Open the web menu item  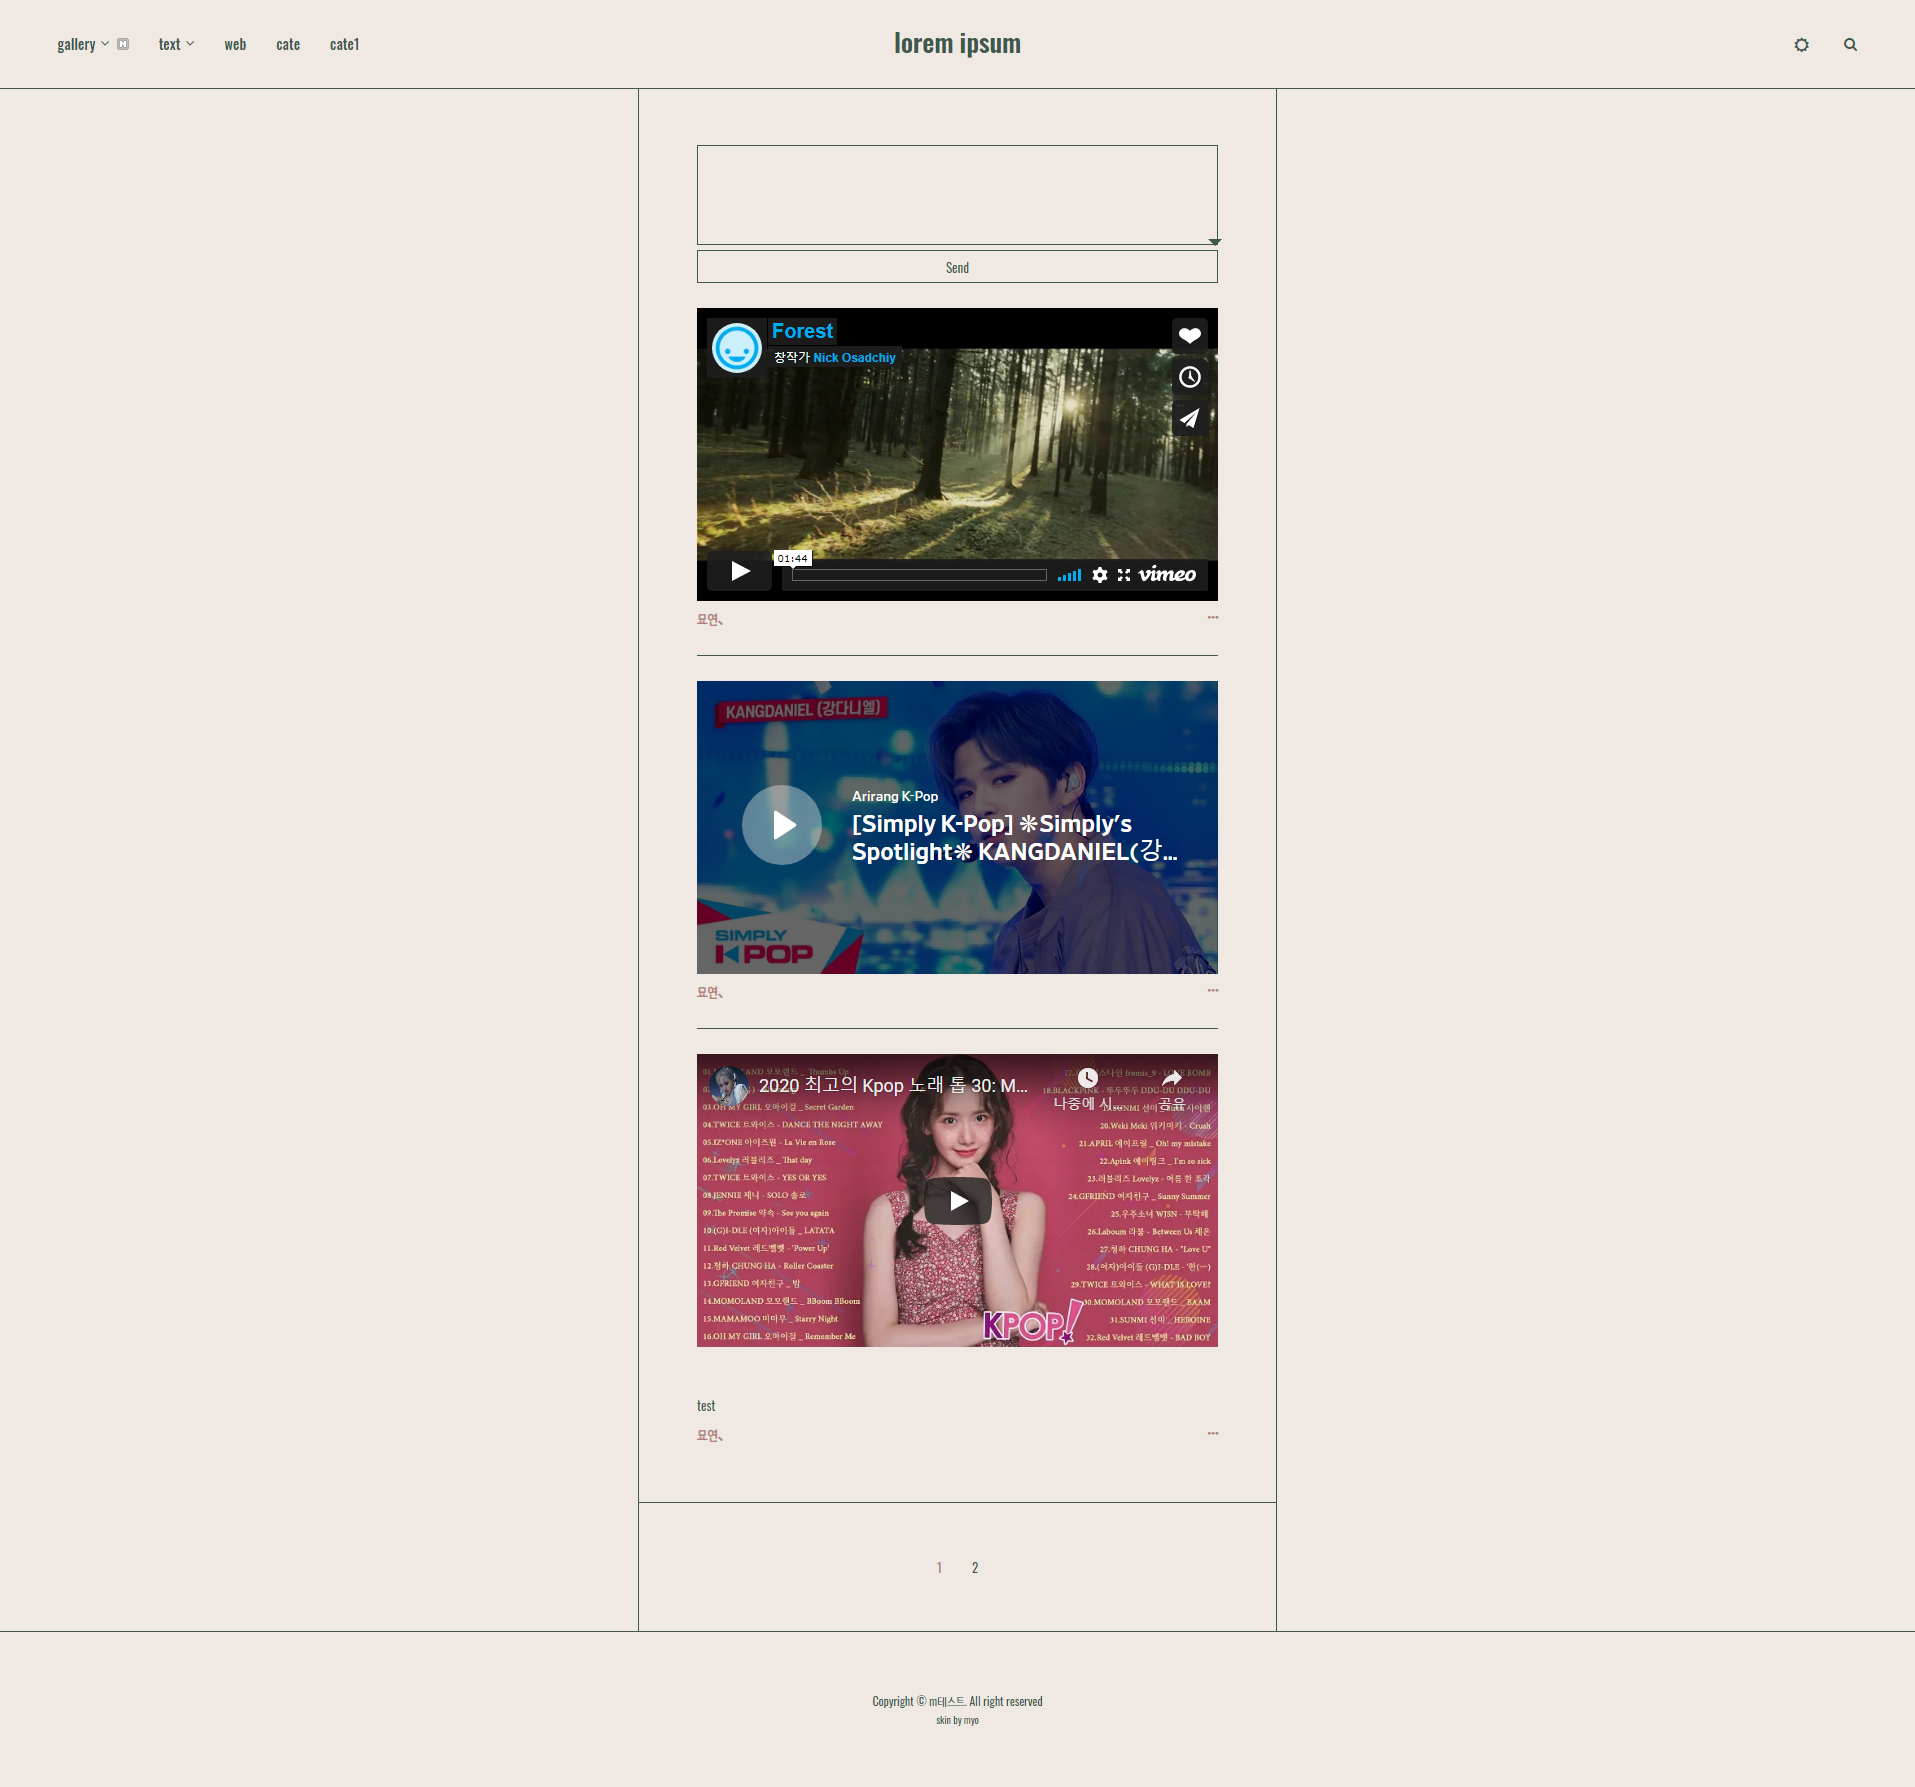(235, 45)
